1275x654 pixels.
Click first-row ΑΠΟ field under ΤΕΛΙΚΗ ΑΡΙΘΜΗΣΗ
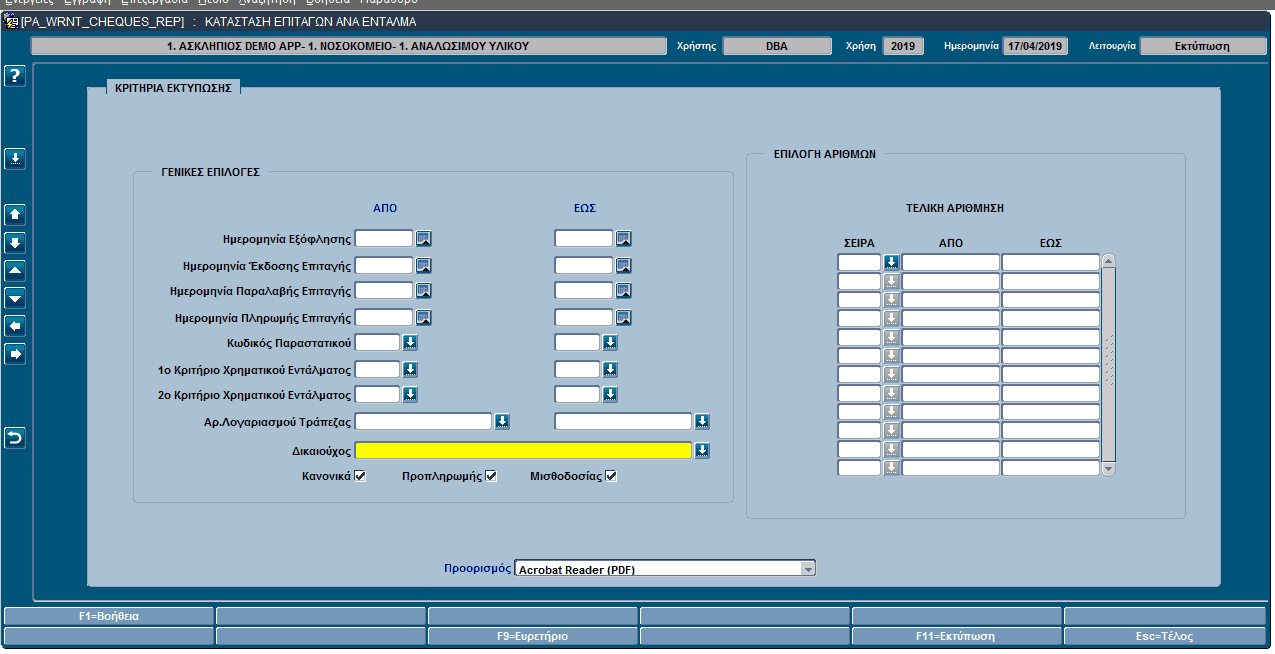(951, 262)
